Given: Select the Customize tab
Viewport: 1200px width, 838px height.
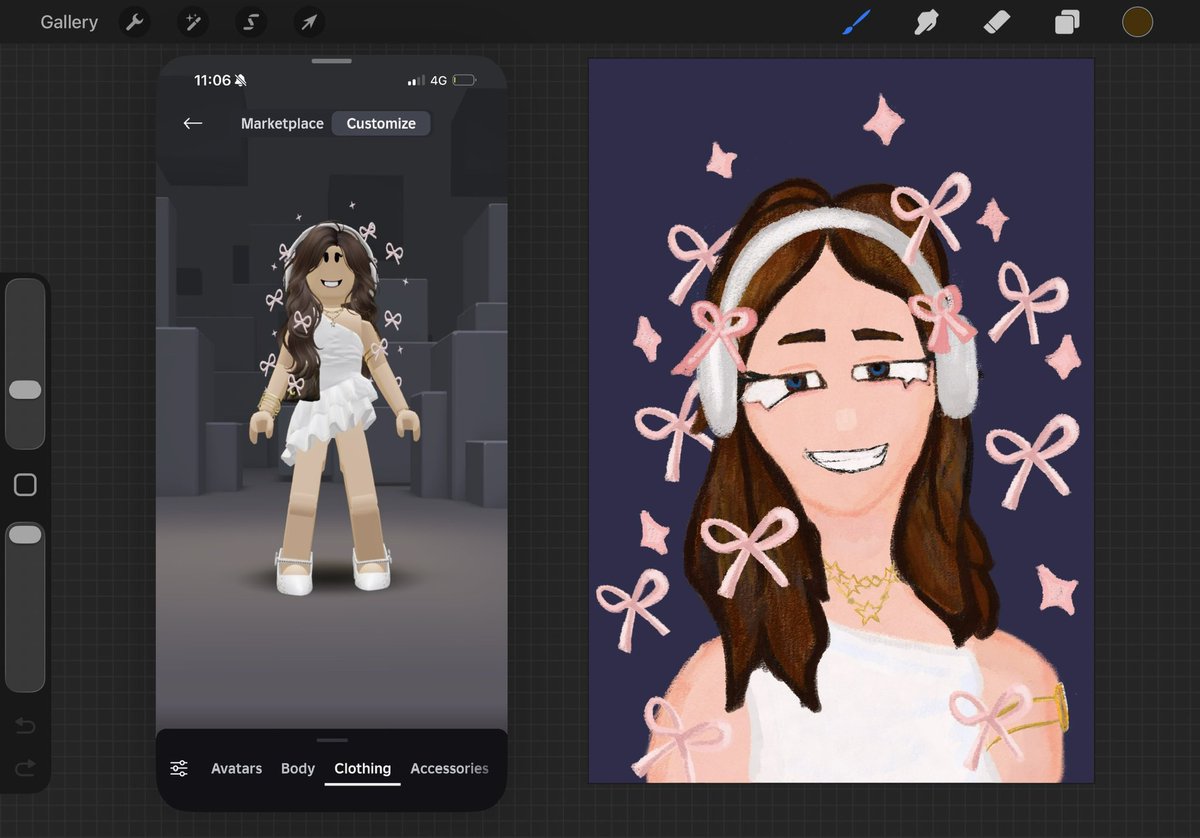Looking at the screenshot, I should 381,123.
